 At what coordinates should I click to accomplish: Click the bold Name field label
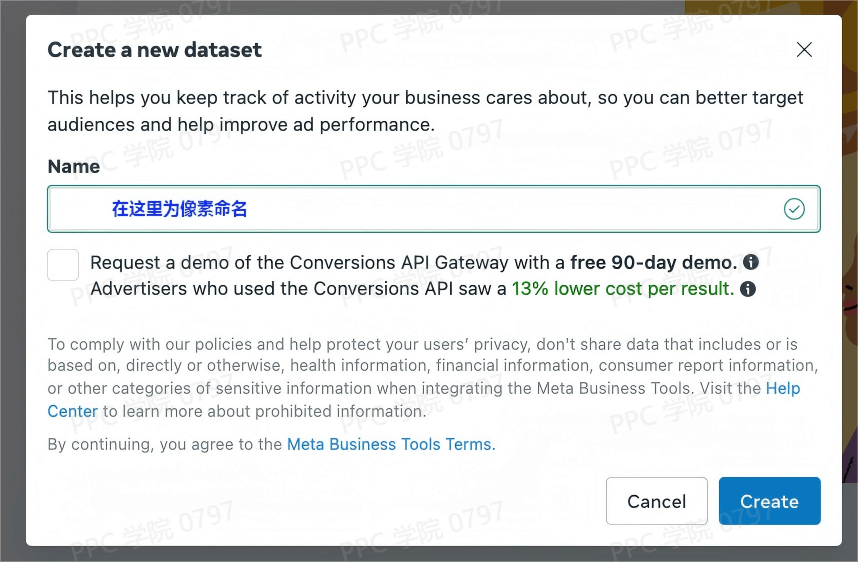tap(74, 167)
